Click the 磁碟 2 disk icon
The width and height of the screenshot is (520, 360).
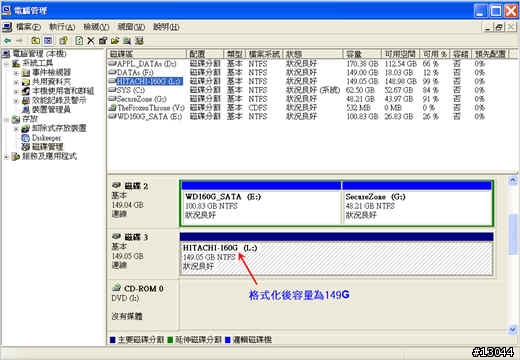(116, 185)
